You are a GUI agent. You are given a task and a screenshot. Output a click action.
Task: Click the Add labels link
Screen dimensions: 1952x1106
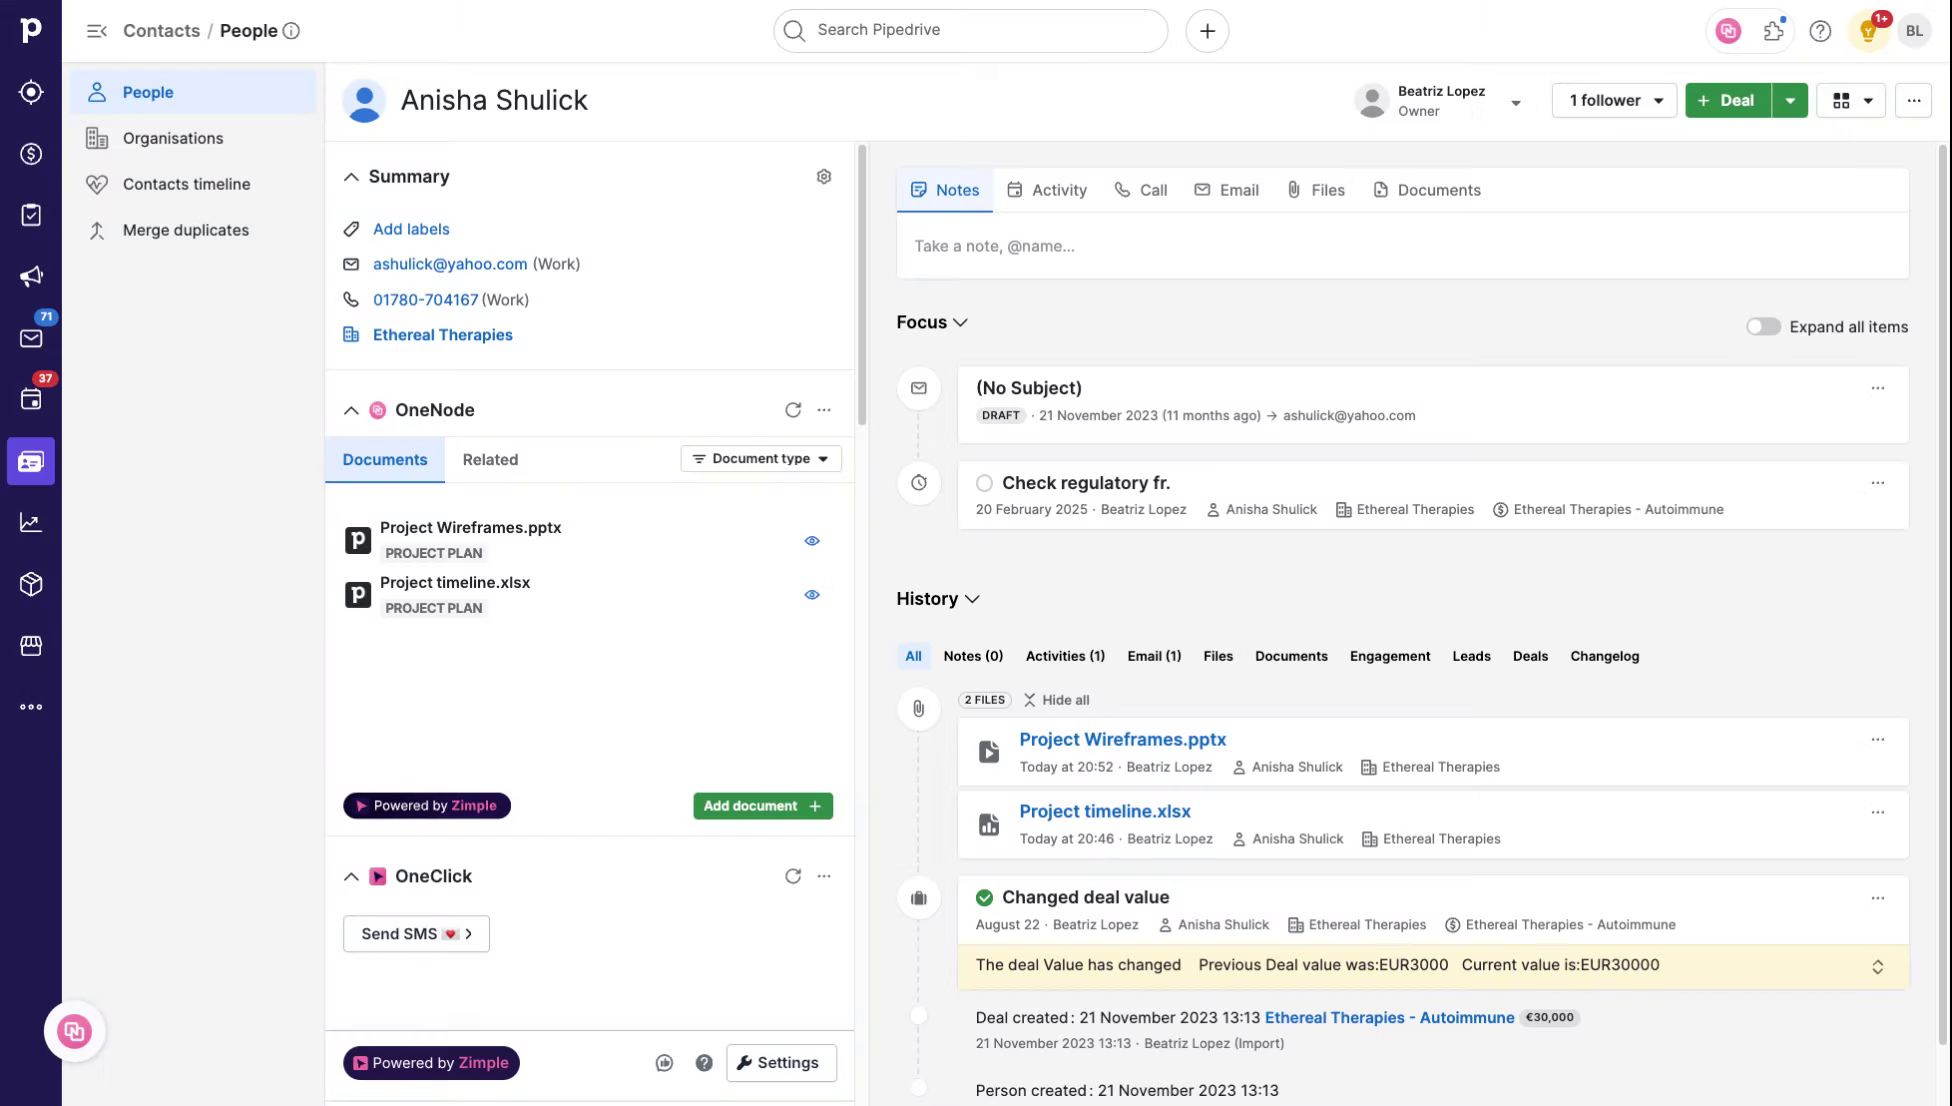tap(411, 229)
